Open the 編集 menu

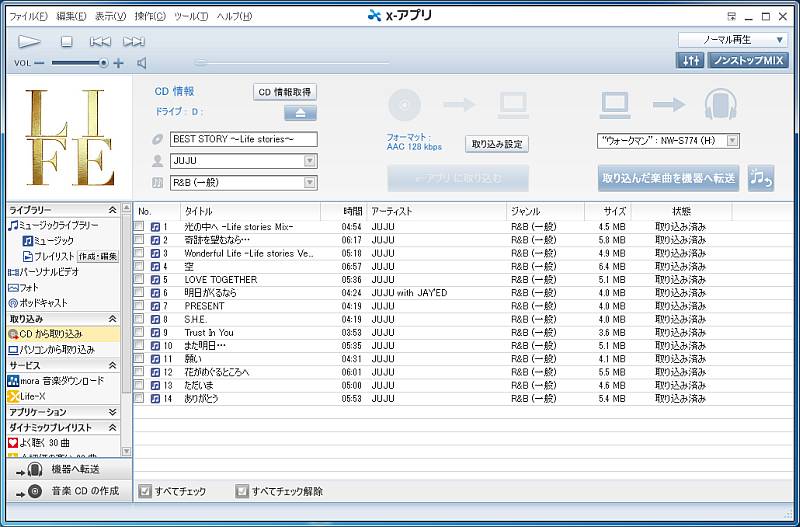click(71, 16)
